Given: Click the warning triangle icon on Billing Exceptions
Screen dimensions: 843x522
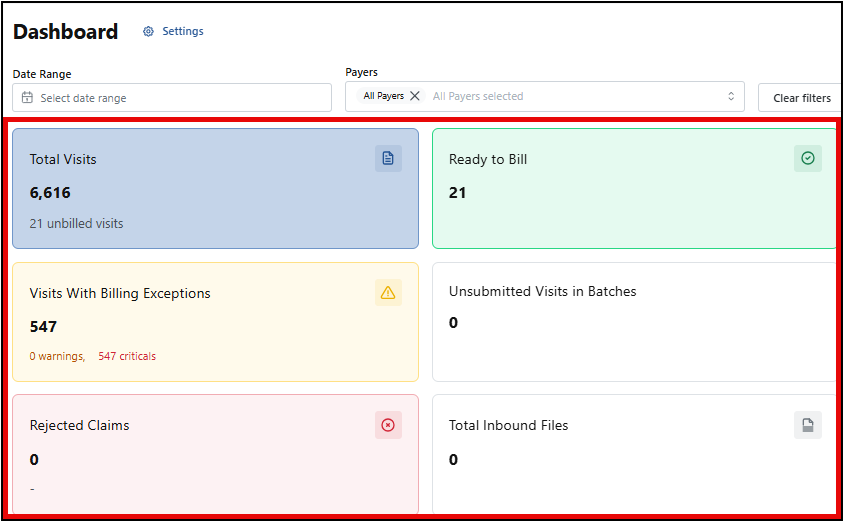Looking at the screenshot, I should coord(388,292).
